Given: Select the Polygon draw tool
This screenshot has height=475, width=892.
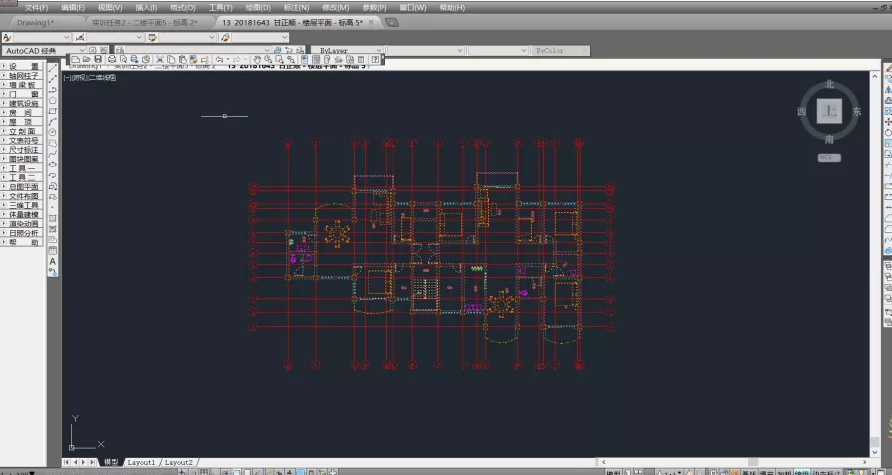Looking at the screenshot, I should point(52,100).
